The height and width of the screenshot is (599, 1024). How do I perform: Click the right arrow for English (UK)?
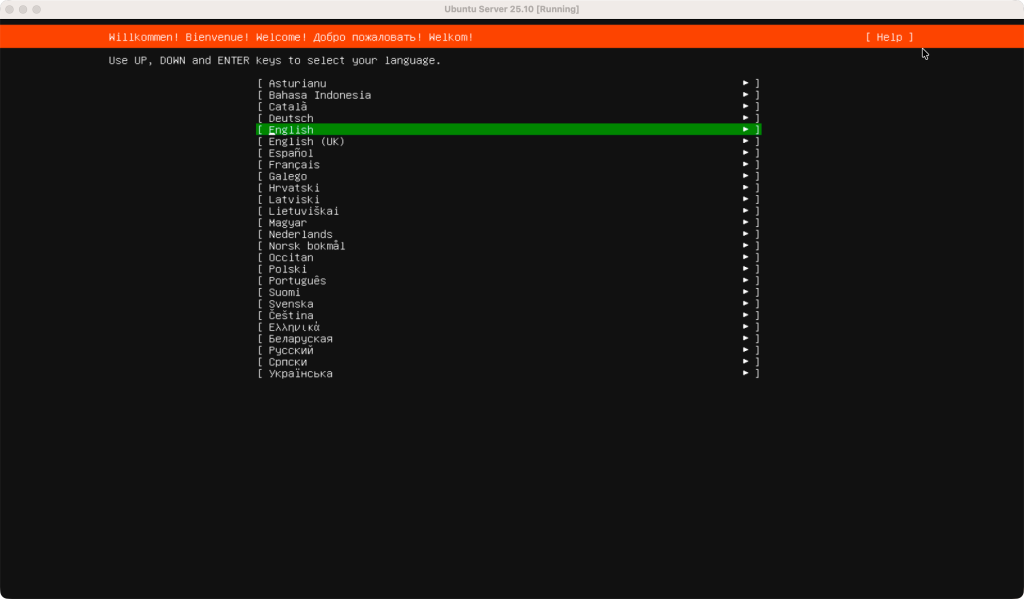(746, 141)
